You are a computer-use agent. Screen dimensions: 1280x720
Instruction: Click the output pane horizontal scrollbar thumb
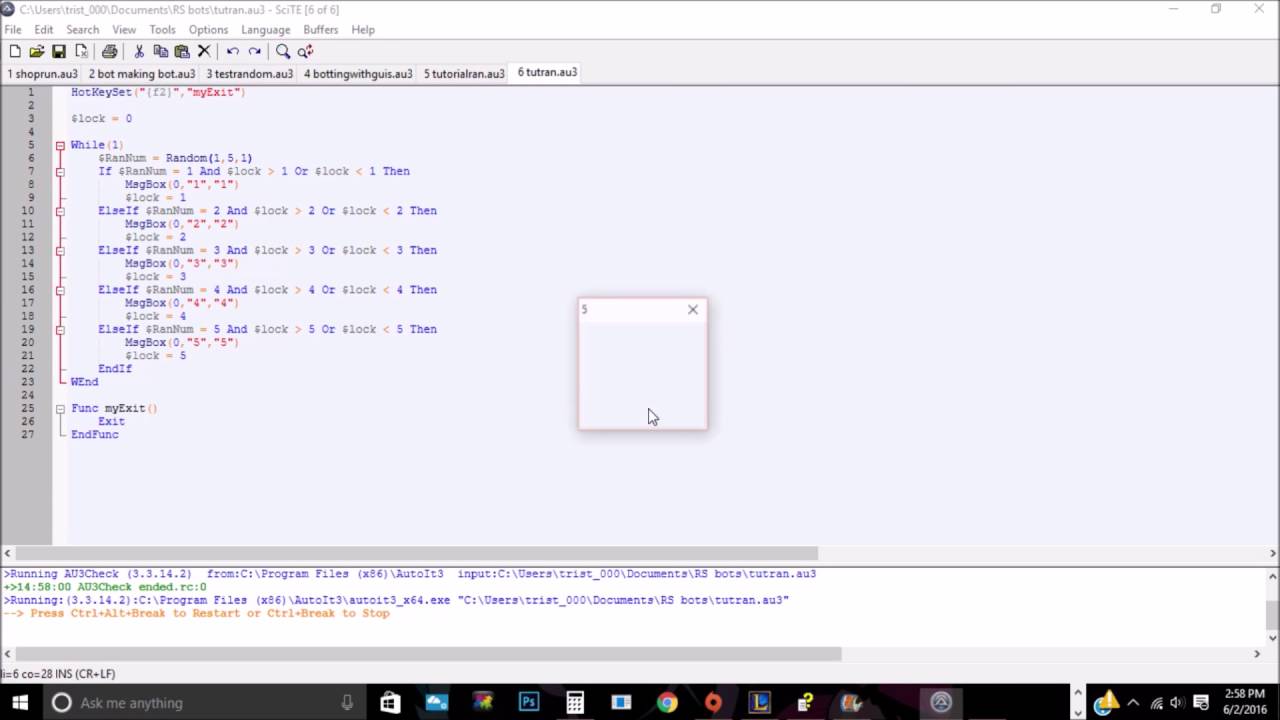[429, 654]
